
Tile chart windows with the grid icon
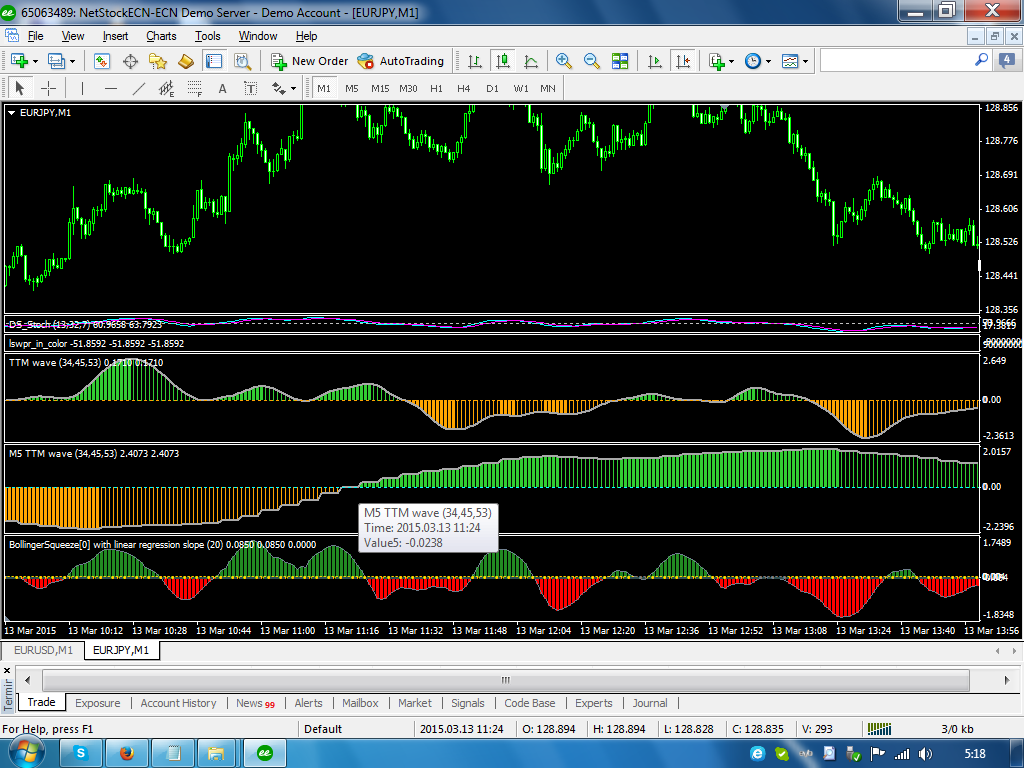pos(620,61)
